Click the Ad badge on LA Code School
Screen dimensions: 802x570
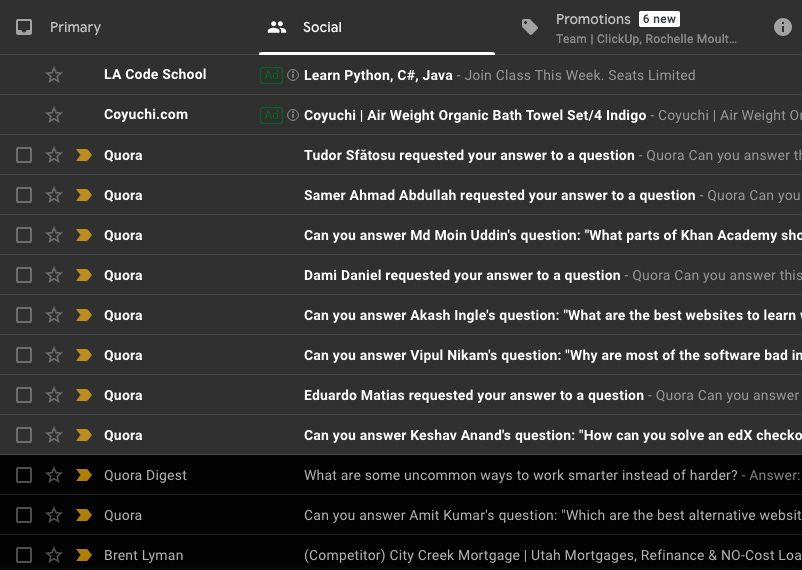[271, 75]
